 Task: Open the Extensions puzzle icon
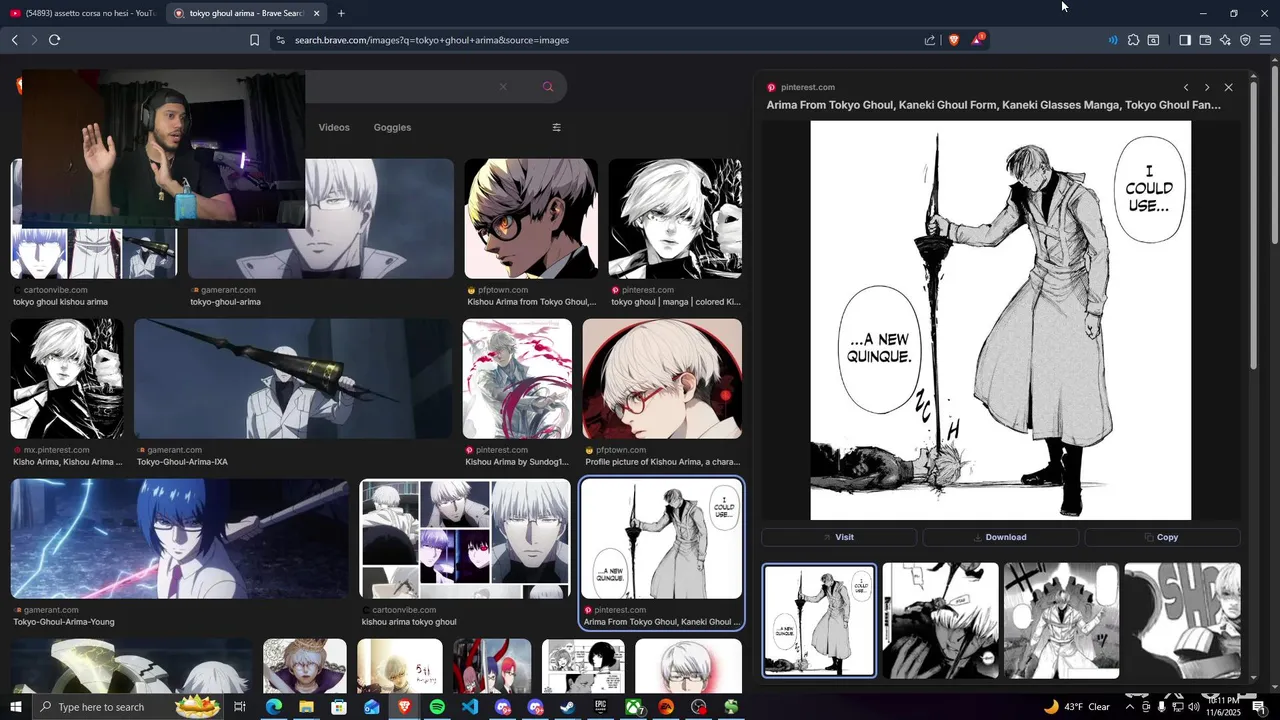click(1133, 40)
